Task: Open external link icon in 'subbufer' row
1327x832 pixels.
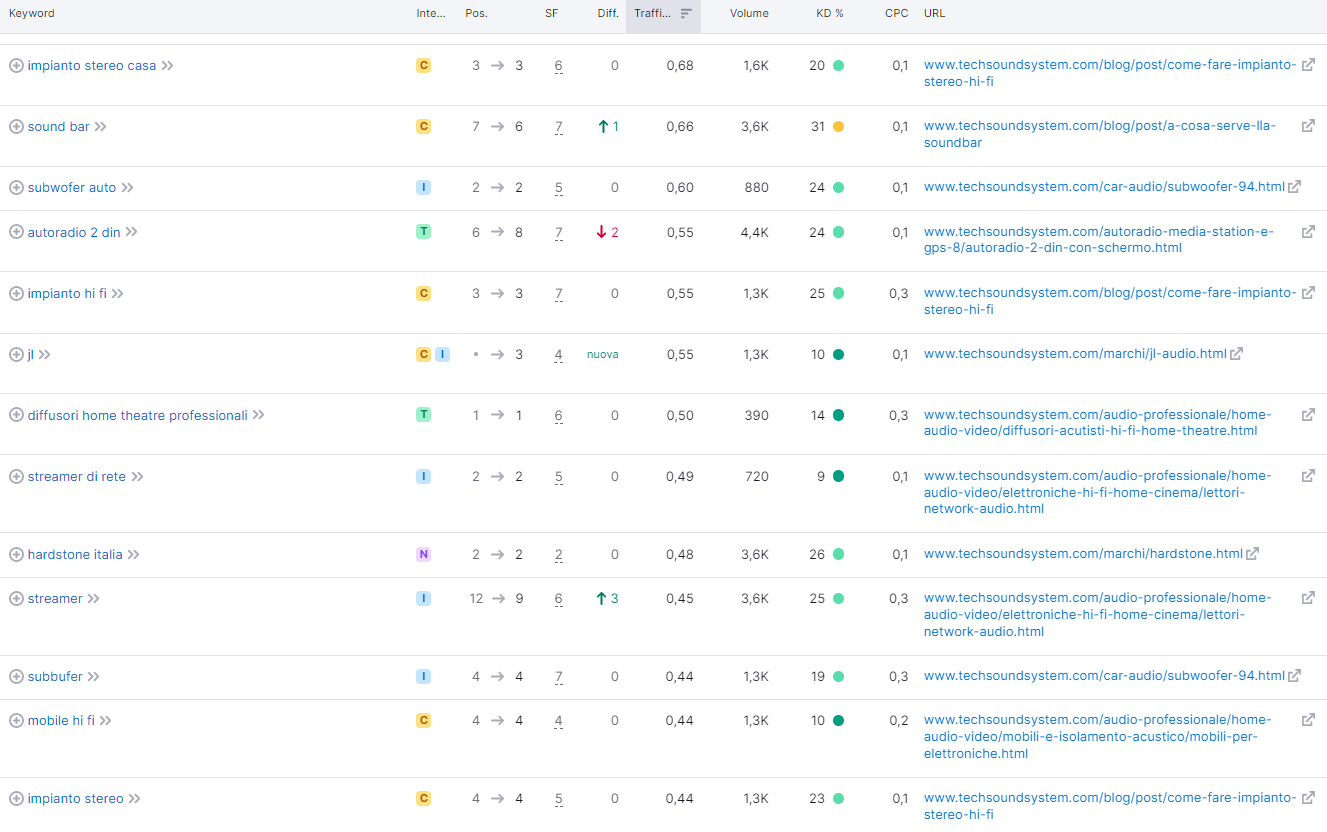Action: click(x=1295, y=676)
